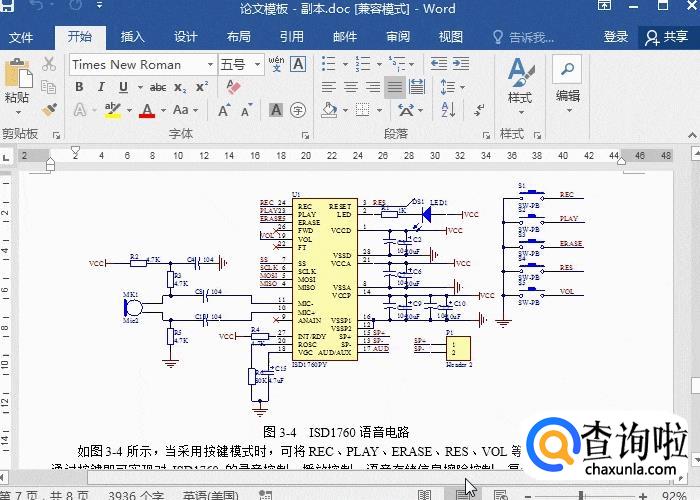Apply strikethrough formatting (abc)

(158, 88)
